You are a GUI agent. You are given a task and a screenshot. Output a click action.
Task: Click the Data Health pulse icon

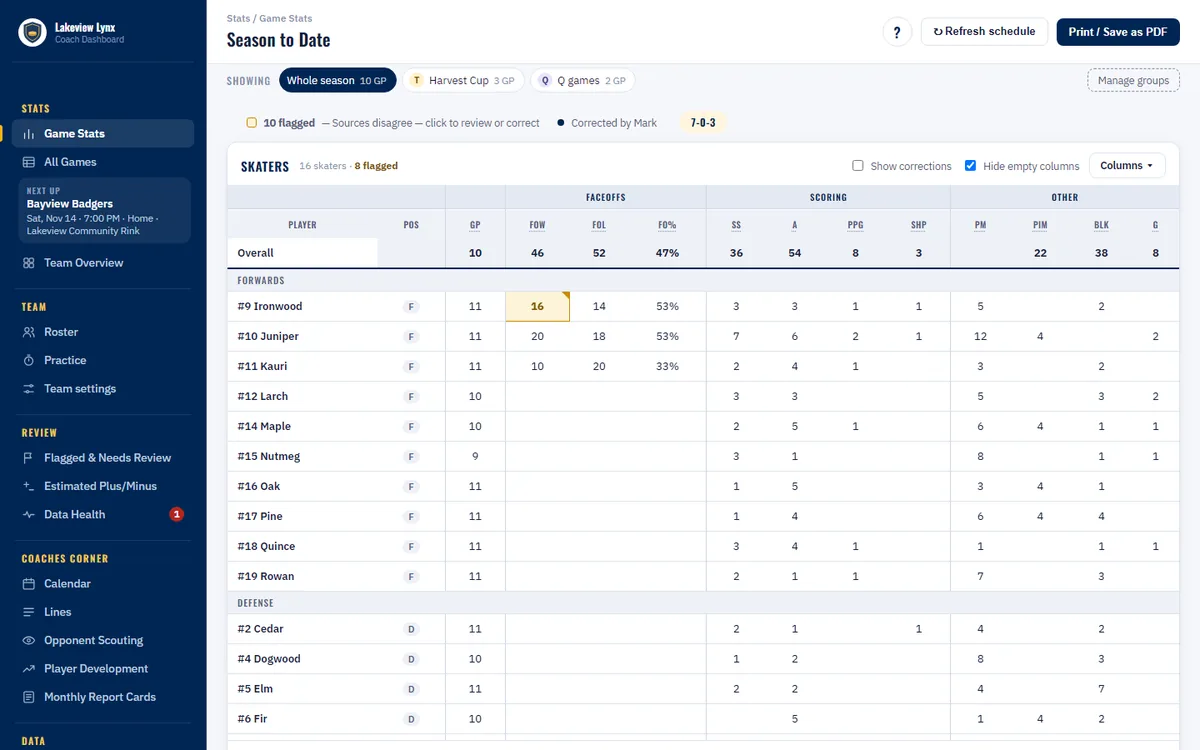pyautogui.click(x=29, y=515)
